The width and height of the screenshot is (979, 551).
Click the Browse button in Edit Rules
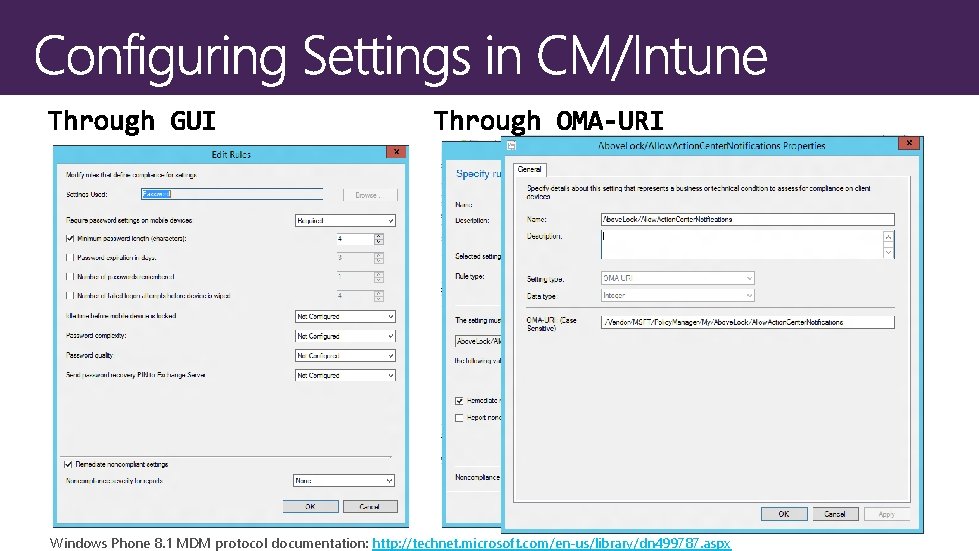(370, 195)
